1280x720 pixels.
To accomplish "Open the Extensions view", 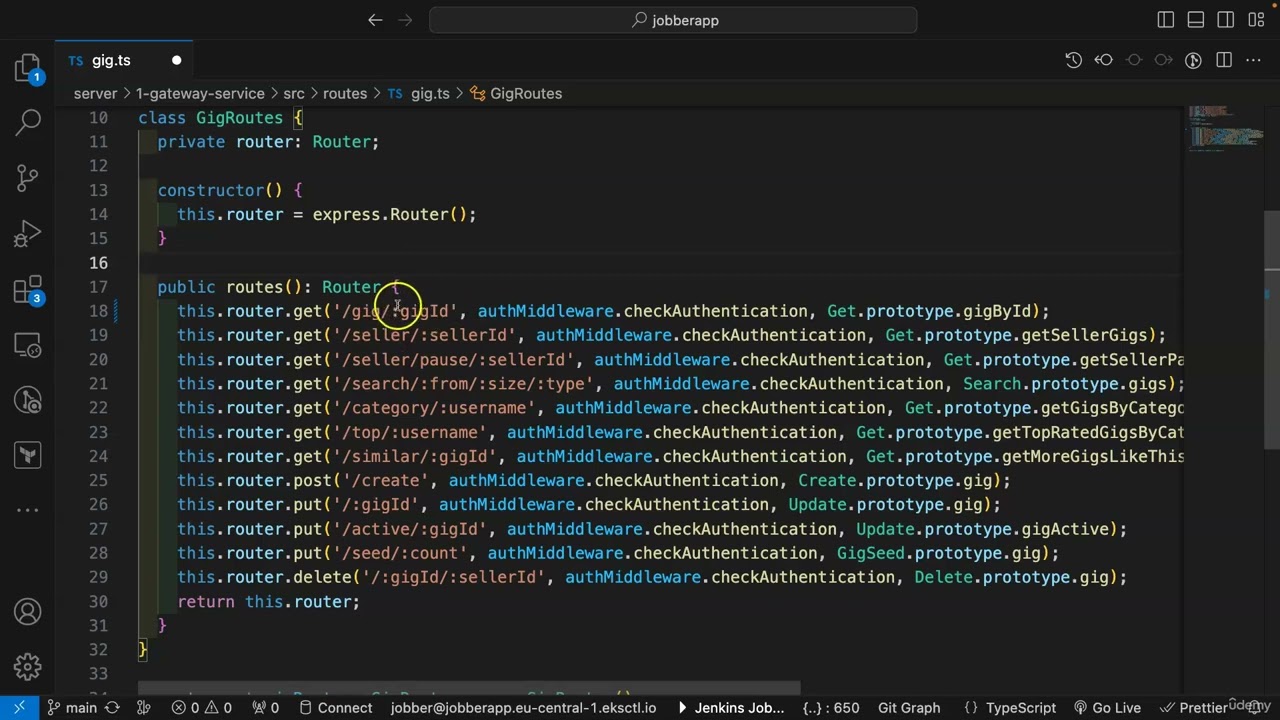I will 28,290.
